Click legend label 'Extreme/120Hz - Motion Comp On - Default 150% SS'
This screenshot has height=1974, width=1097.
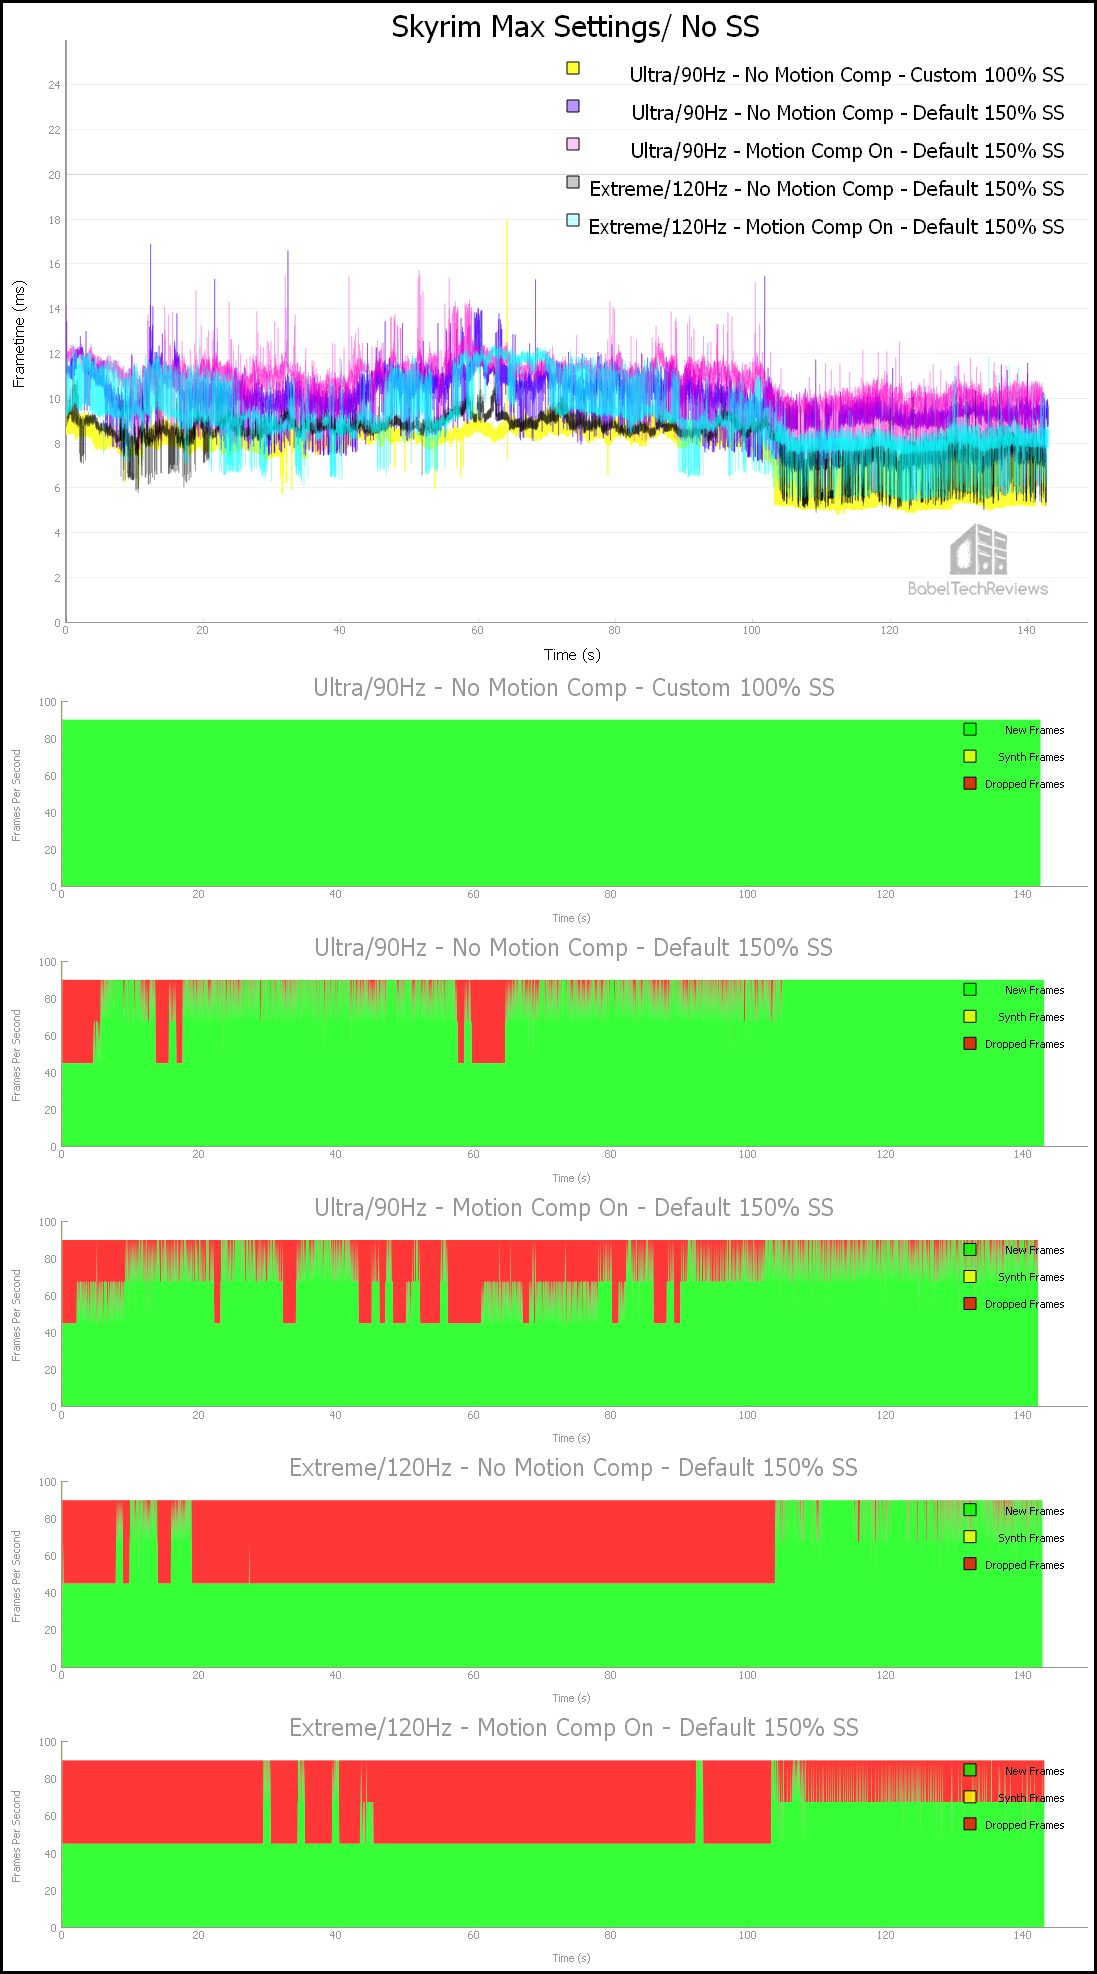point(826,227)
